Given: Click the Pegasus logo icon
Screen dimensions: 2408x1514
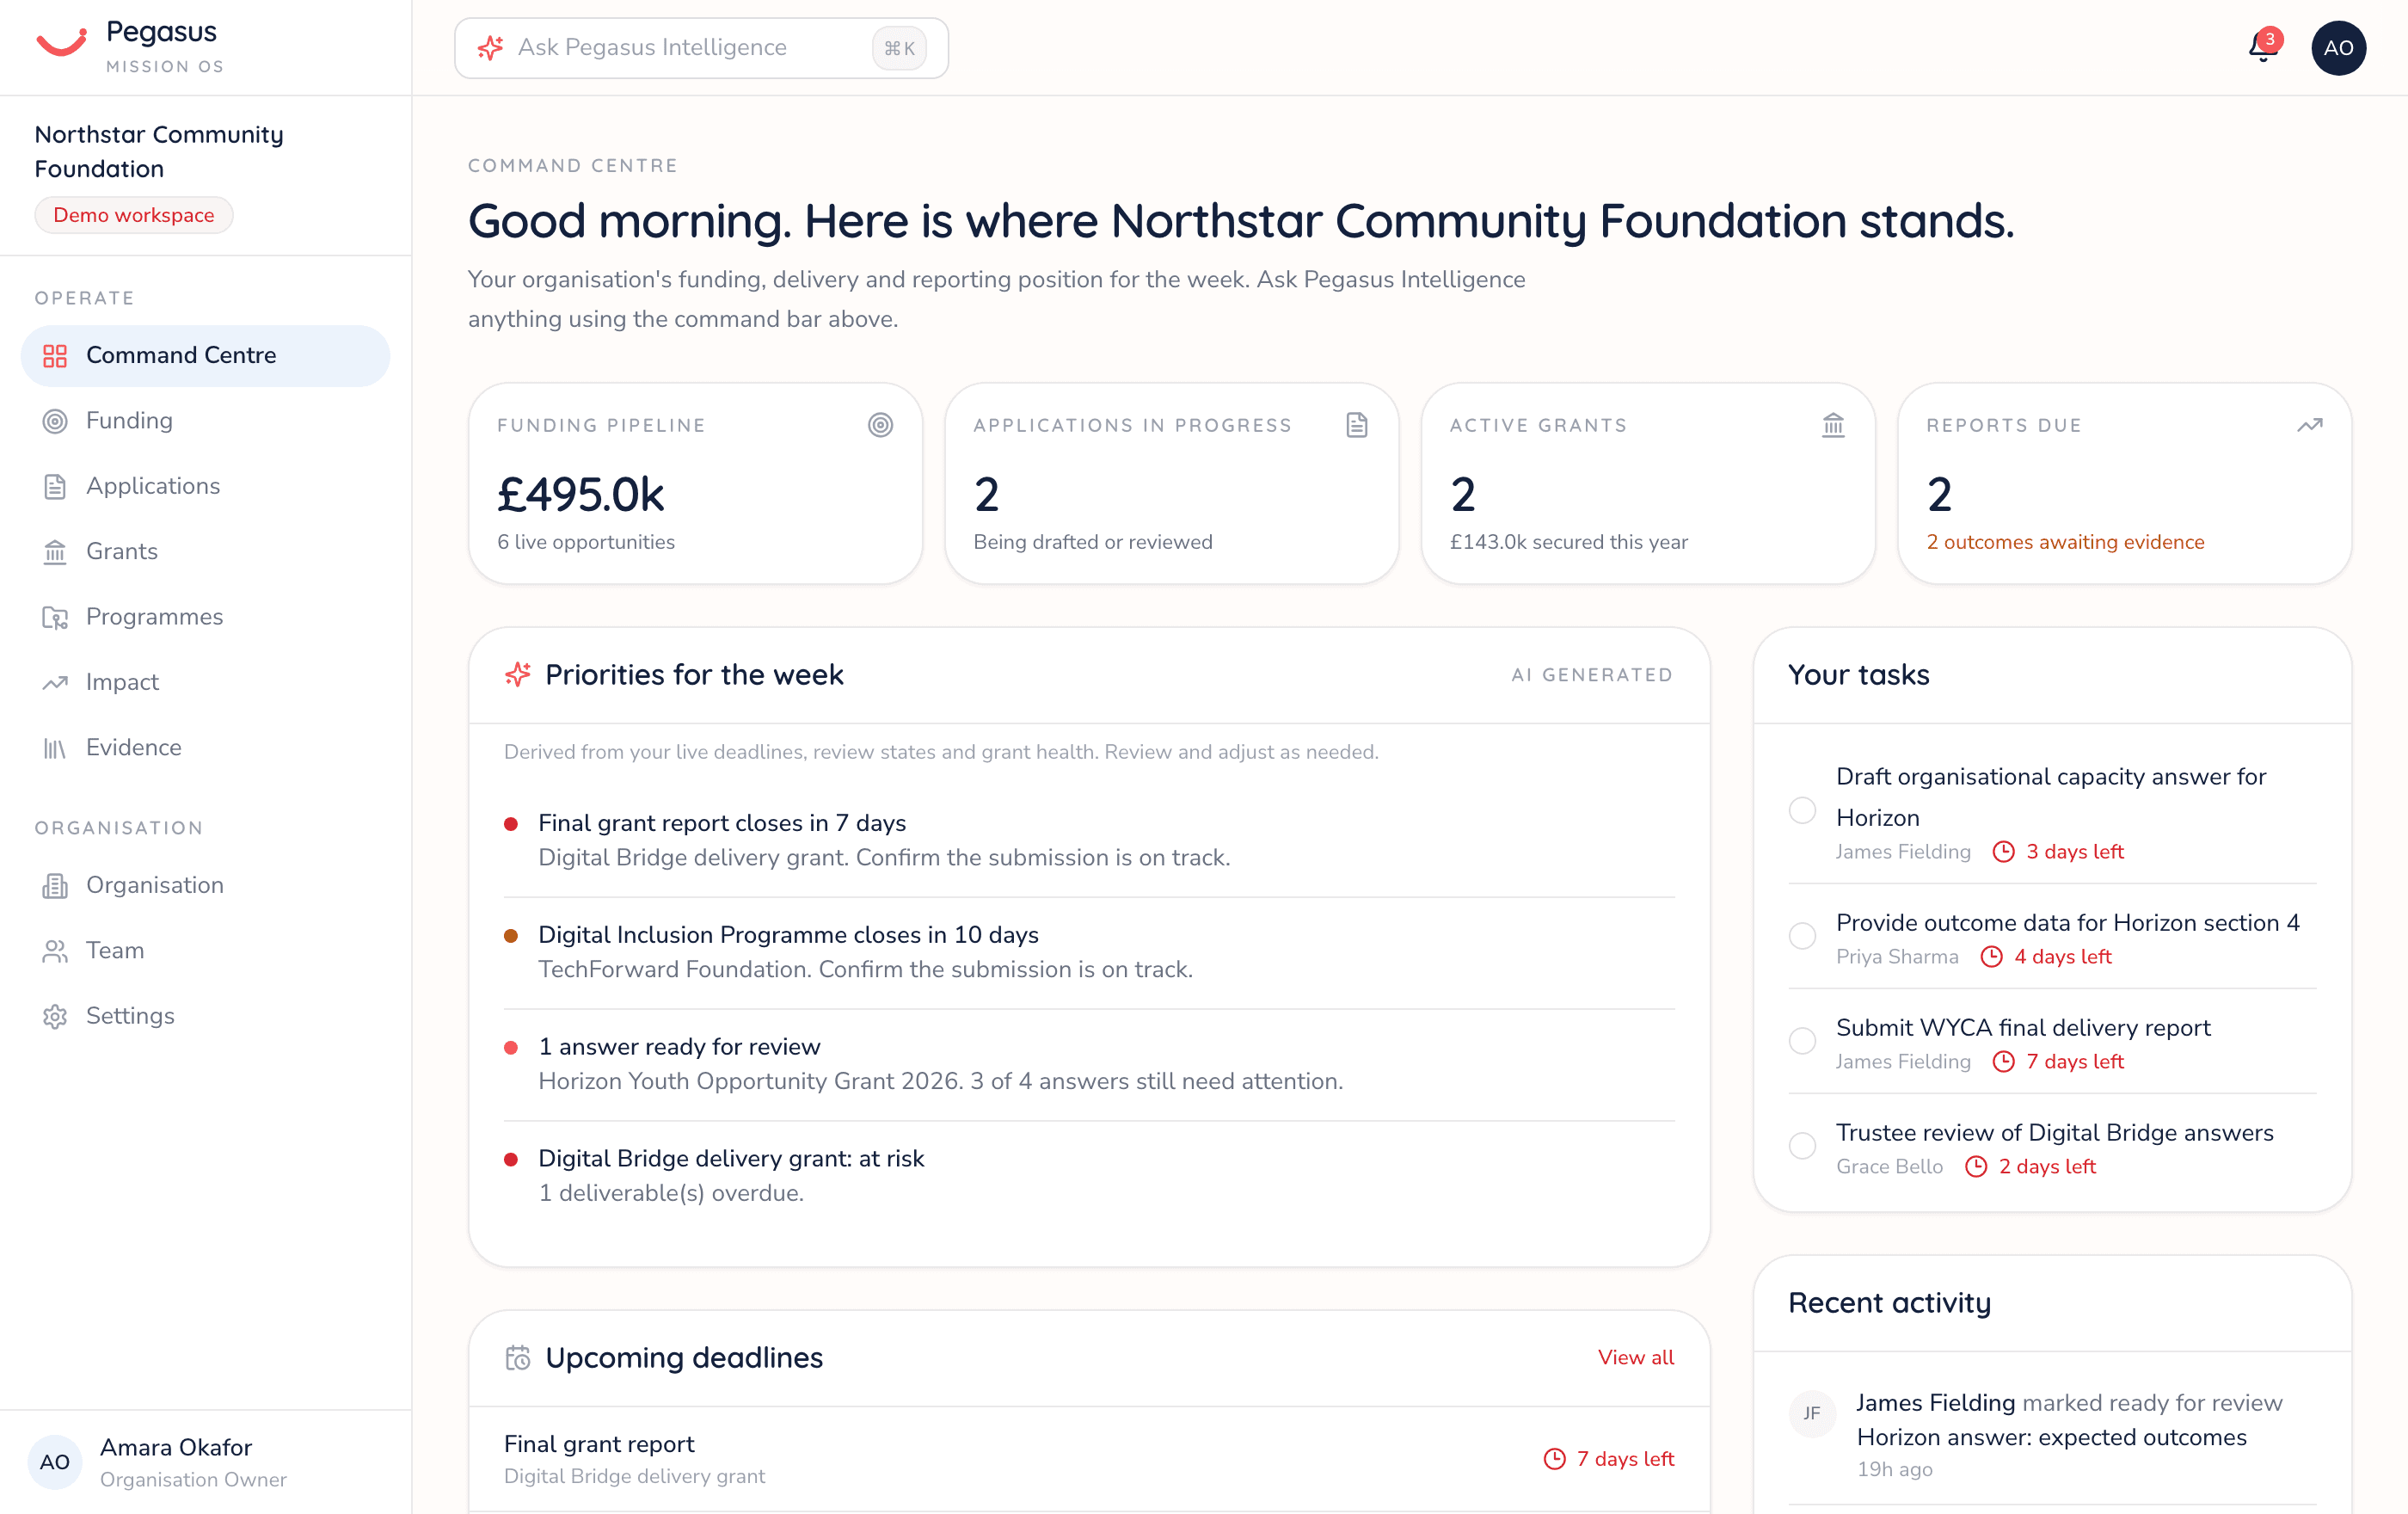Looking at the screenshot, I should click(62, 42).
